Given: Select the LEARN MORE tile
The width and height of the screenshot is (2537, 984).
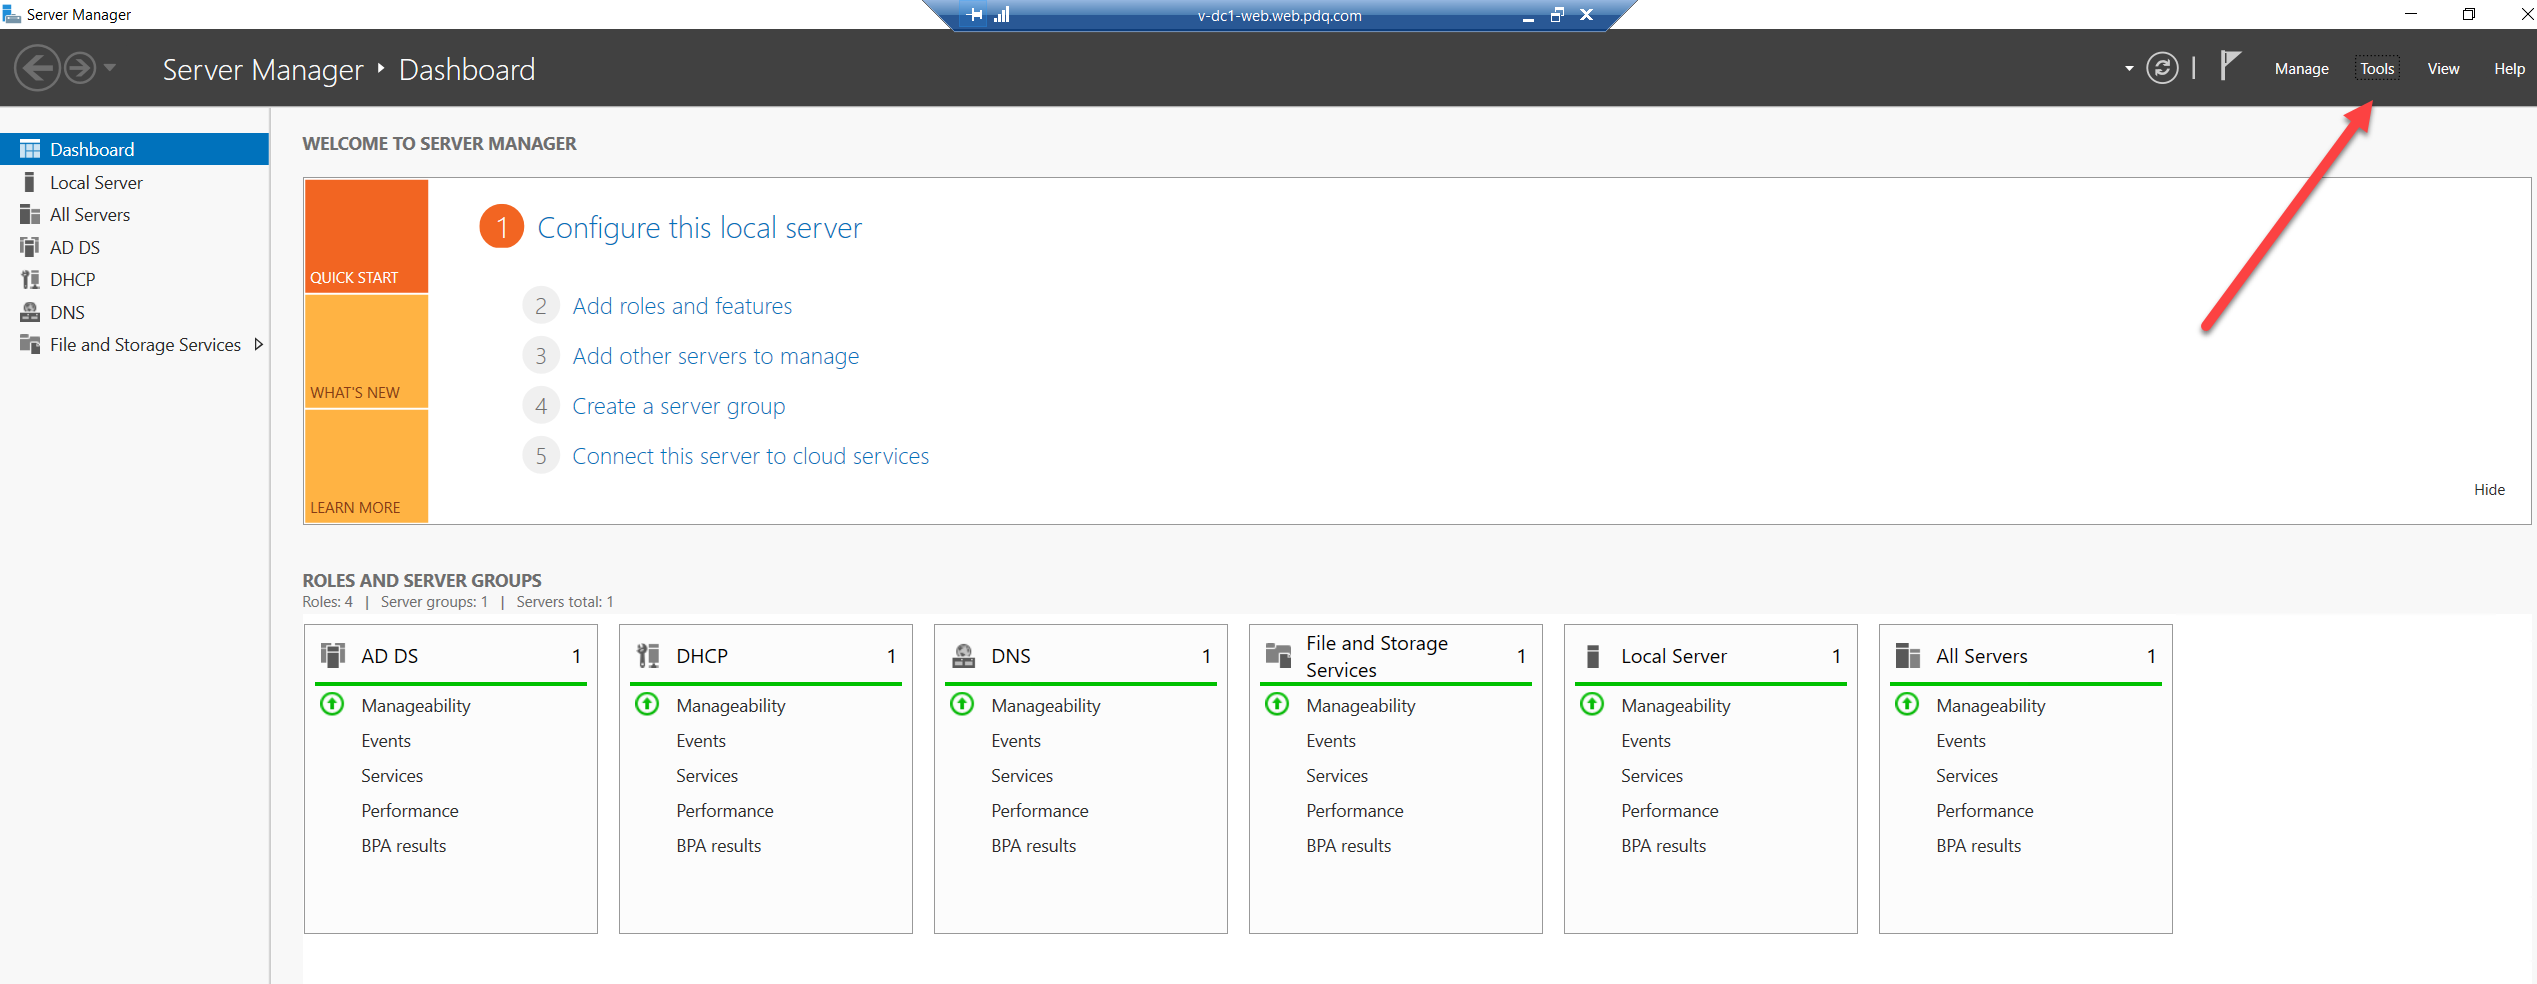Looking at the screenshot, I should (x=366, y=466).
